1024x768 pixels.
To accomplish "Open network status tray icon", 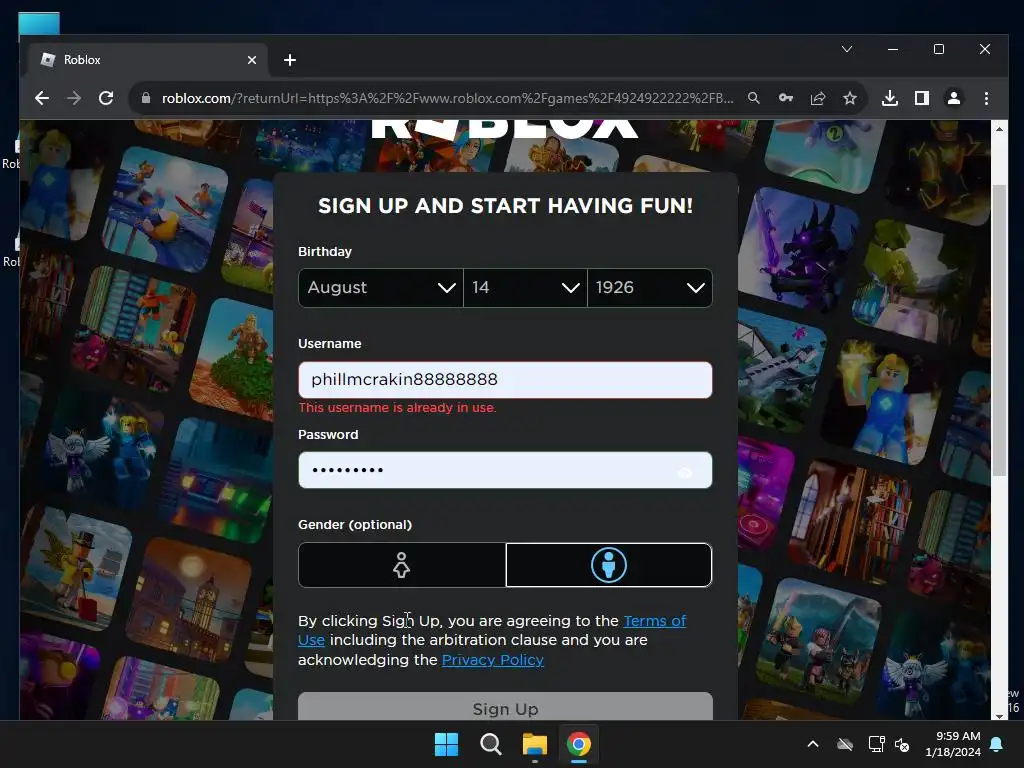I will pyautogui.click(x=876, y=744).
